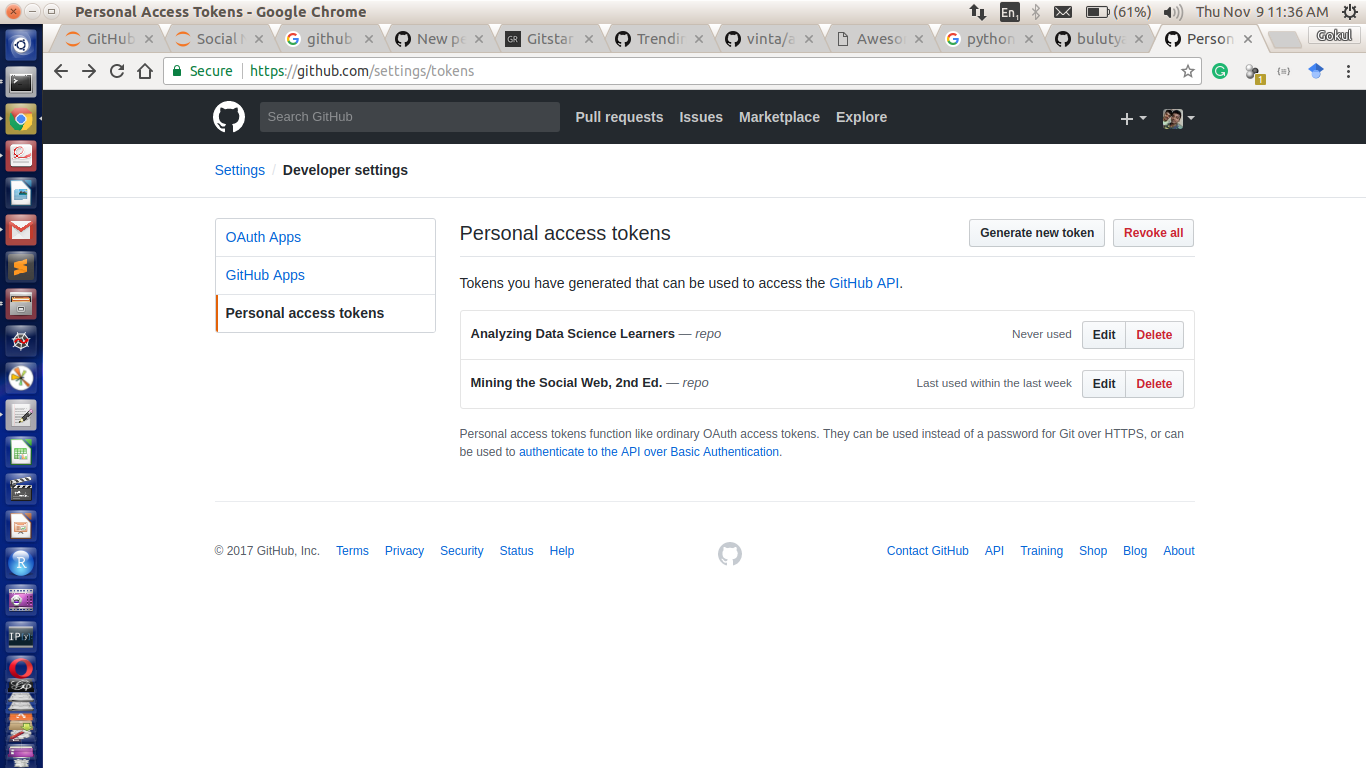Switch to the vinta/a browser tab

tap(768, 39)
